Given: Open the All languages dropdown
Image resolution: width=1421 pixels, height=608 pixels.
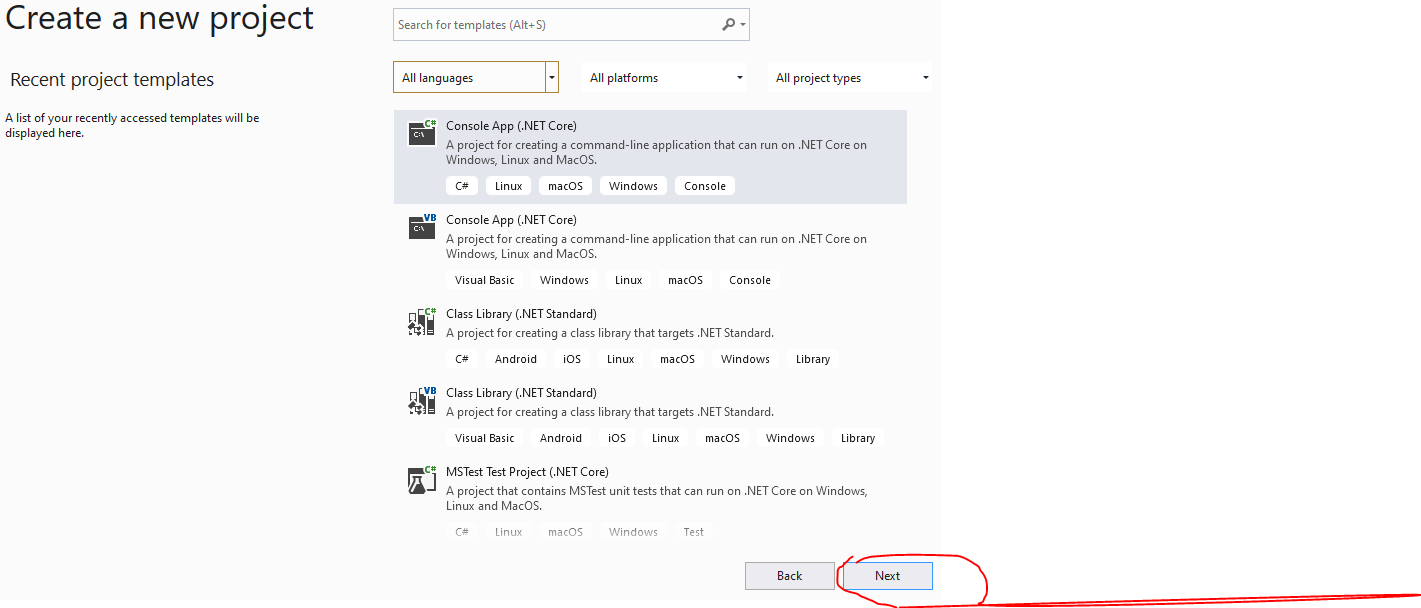Looking at the screenshot, I should [476, 78].
